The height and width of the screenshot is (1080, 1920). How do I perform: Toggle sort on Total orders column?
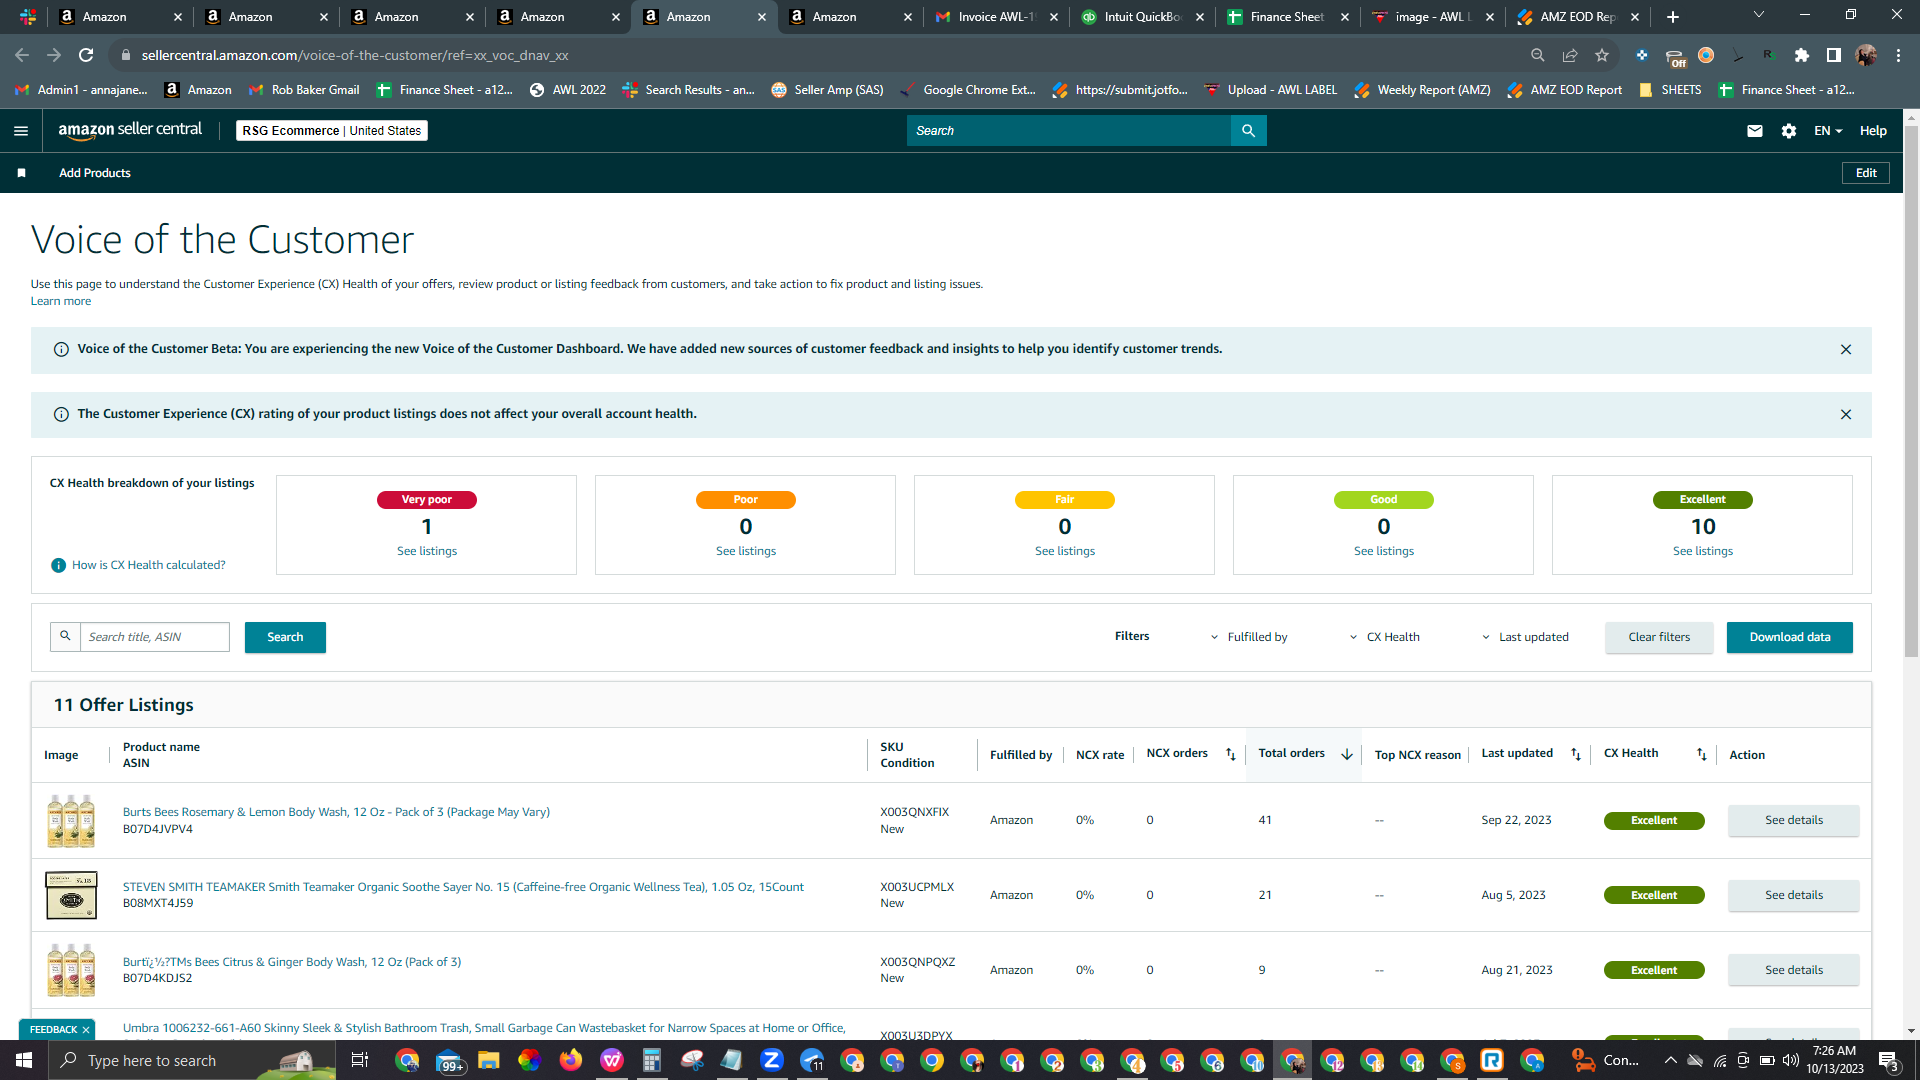pos(1347,755)
